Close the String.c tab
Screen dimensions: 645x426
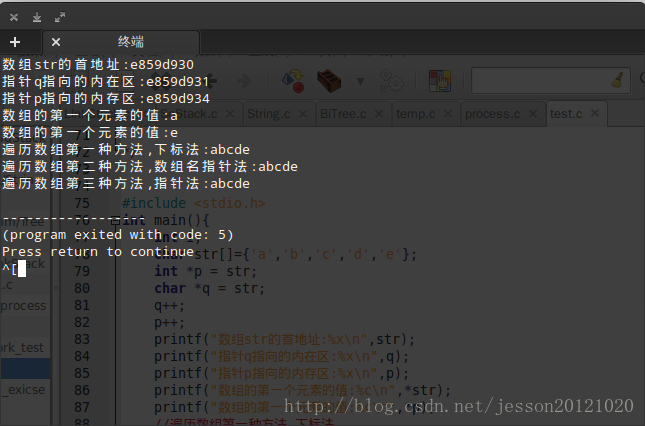click(303, 113)
